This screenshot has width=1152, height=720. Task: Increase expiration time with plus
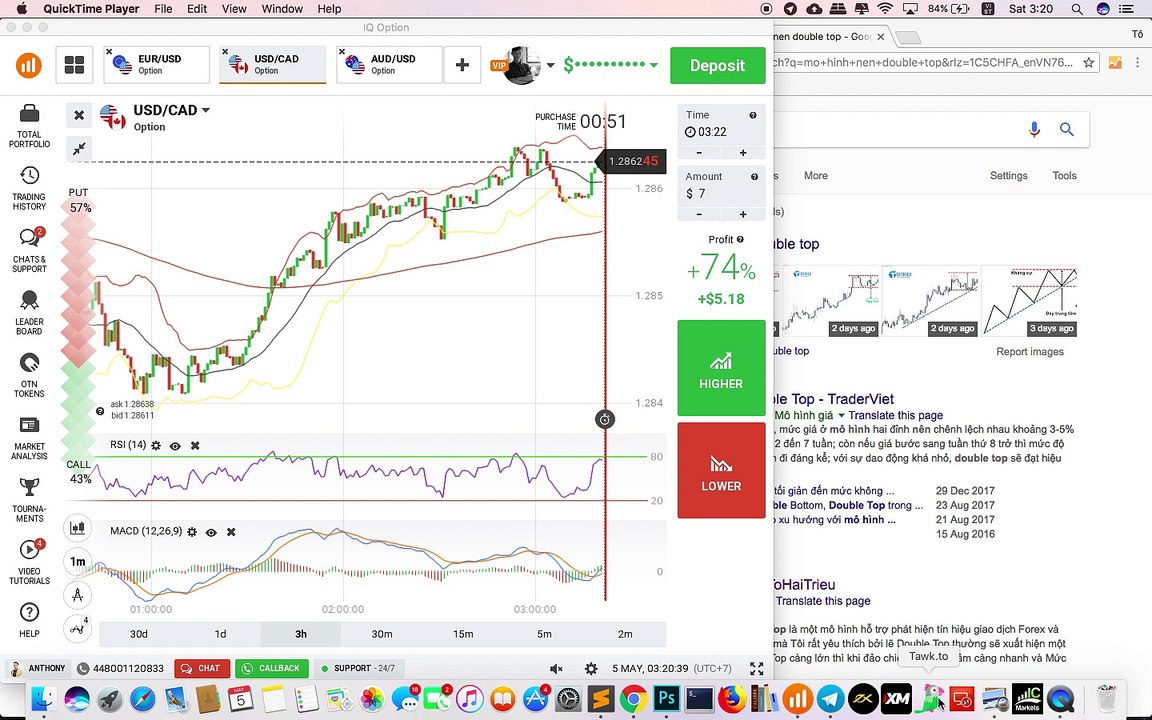click(743, 153)
